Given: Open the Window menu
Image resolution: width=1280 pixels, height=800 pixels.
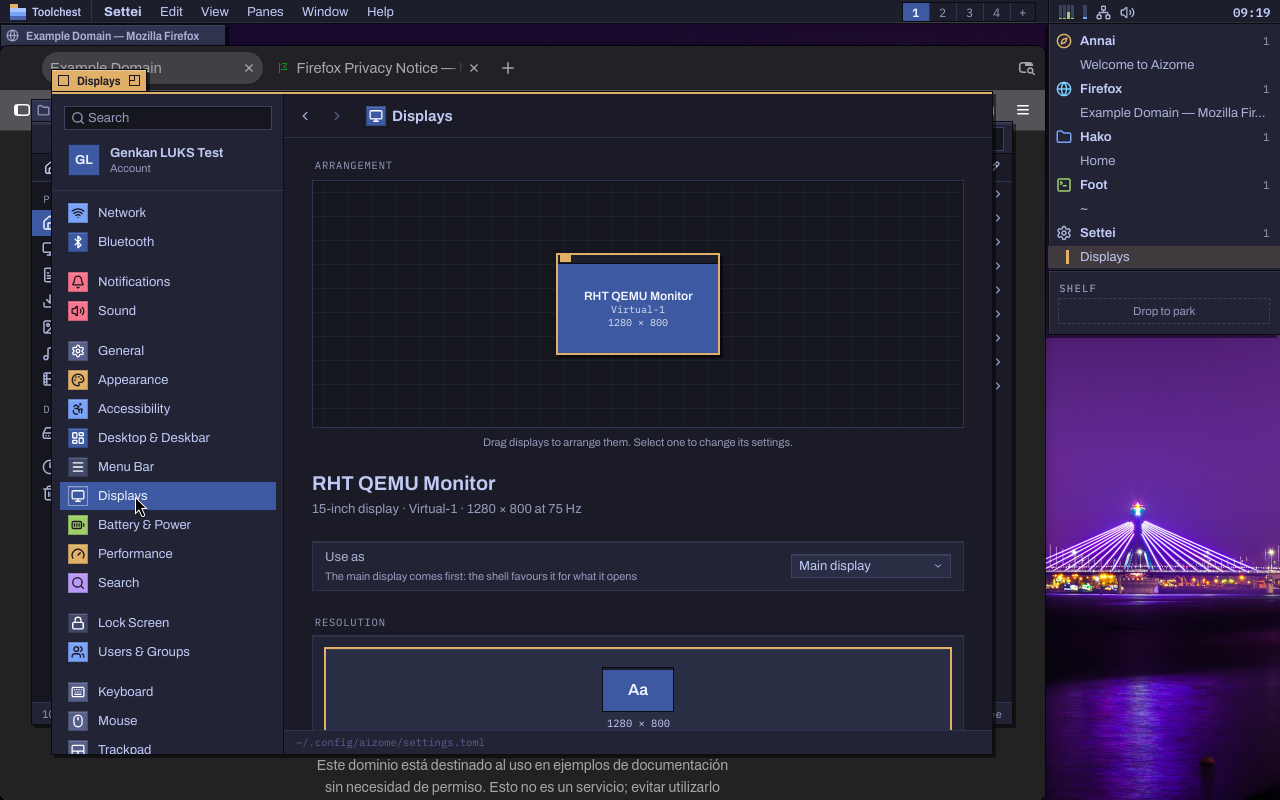Looking at the screenshot, I should point(325,12).
